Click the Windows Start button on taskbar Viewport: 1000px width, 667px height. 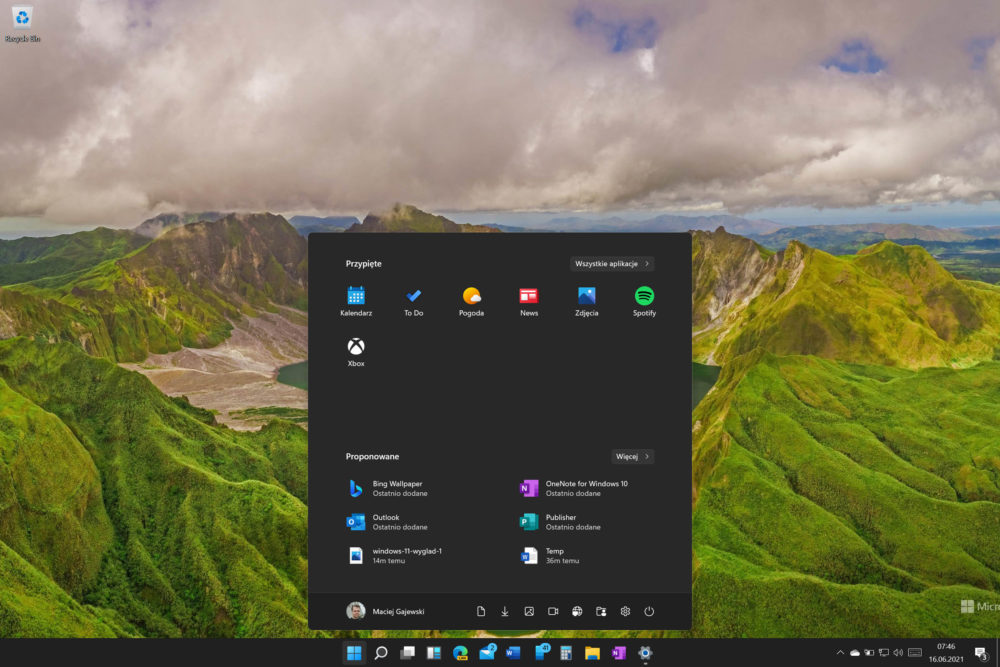coord(354,653)
